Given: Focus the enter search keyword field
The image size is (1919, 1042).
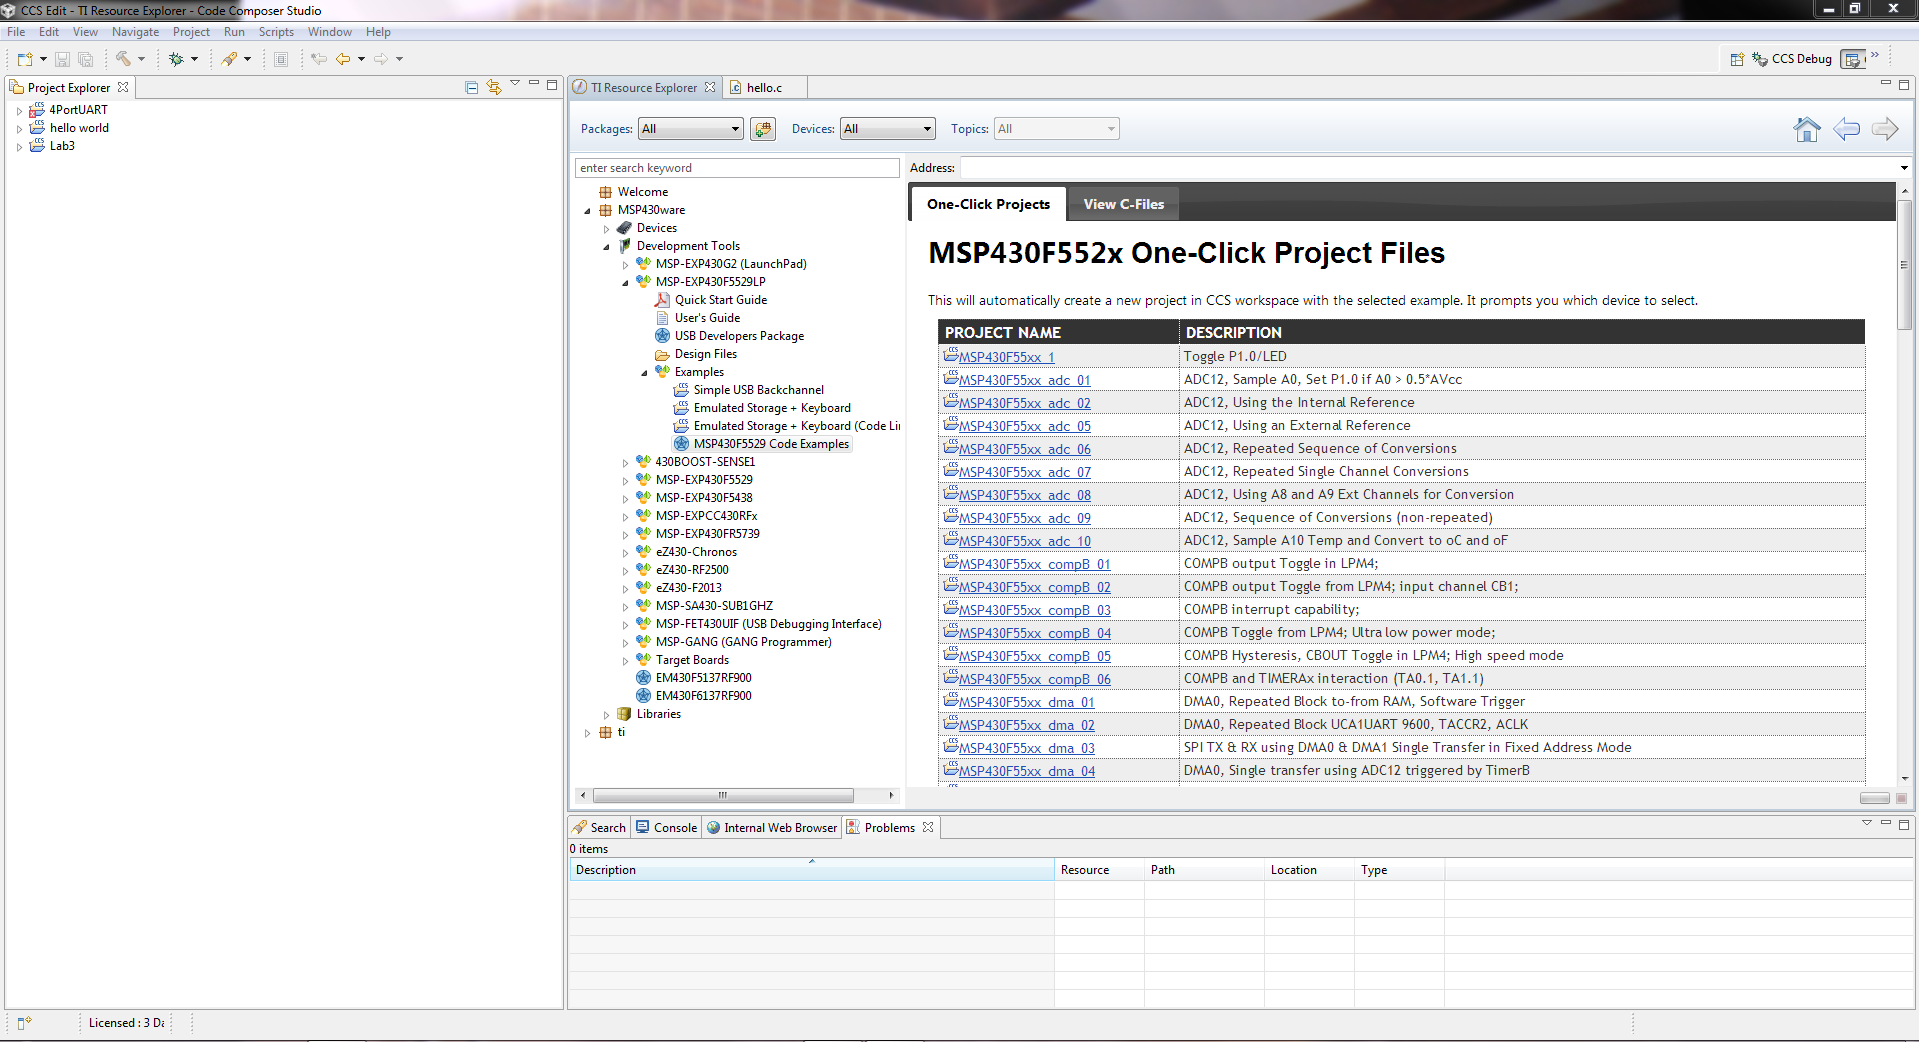Looking at the screenshot, I should tap(737, 168).
